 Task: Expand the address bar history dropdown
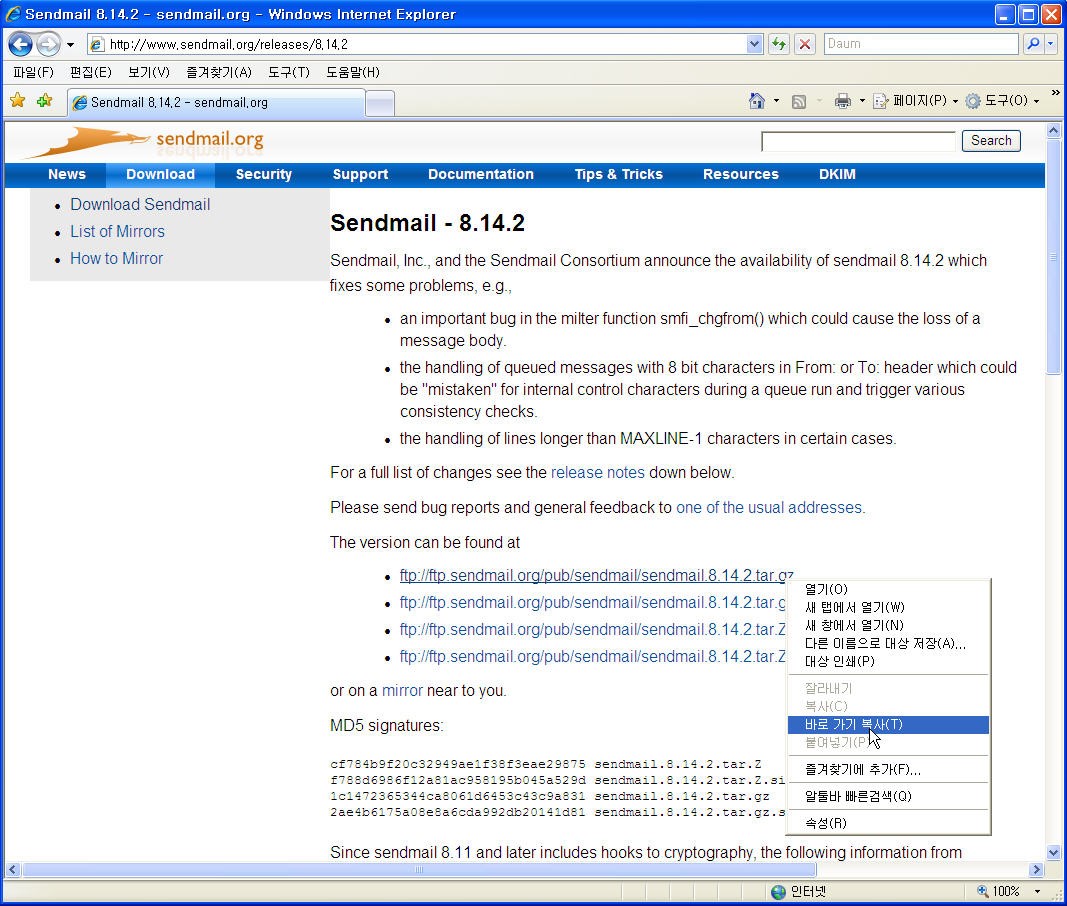754,44
